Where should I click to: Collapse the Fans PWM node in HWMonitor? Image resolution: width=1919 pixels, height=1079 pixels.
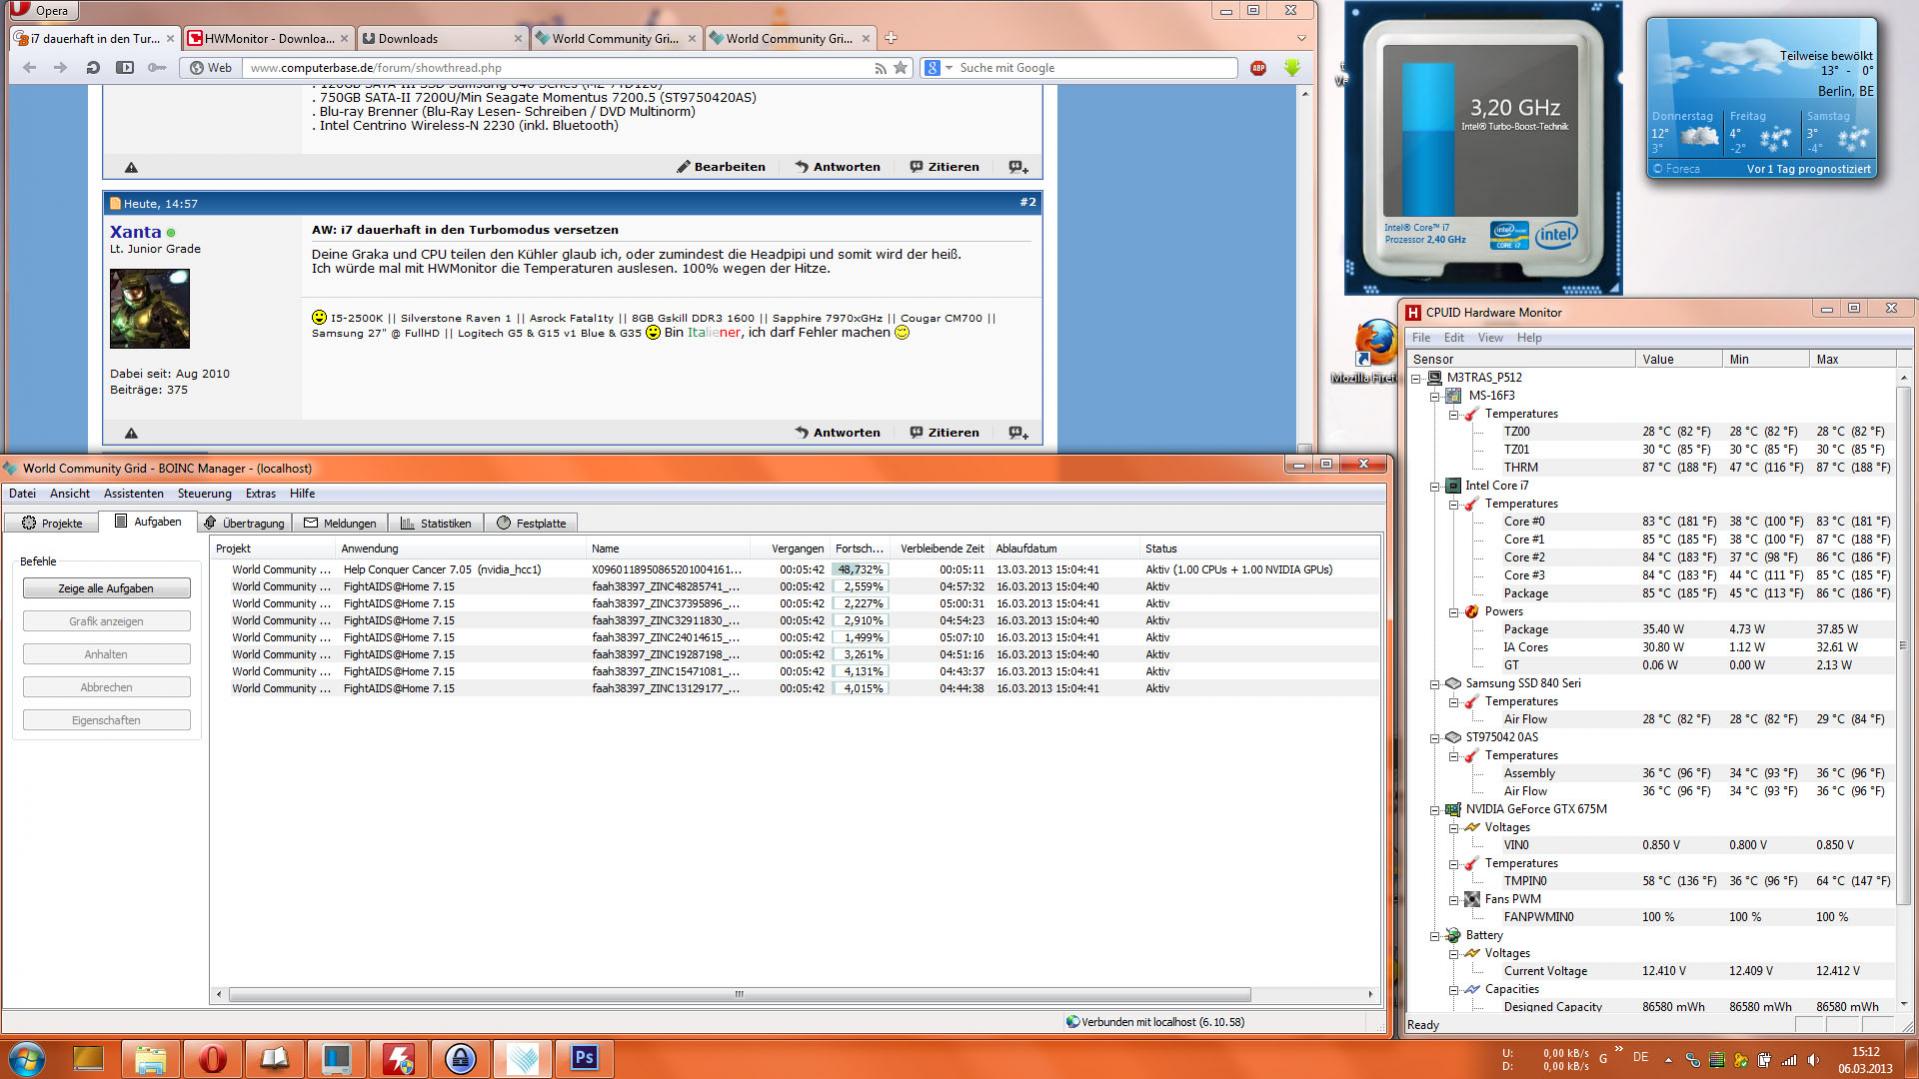click(1454, 900)
